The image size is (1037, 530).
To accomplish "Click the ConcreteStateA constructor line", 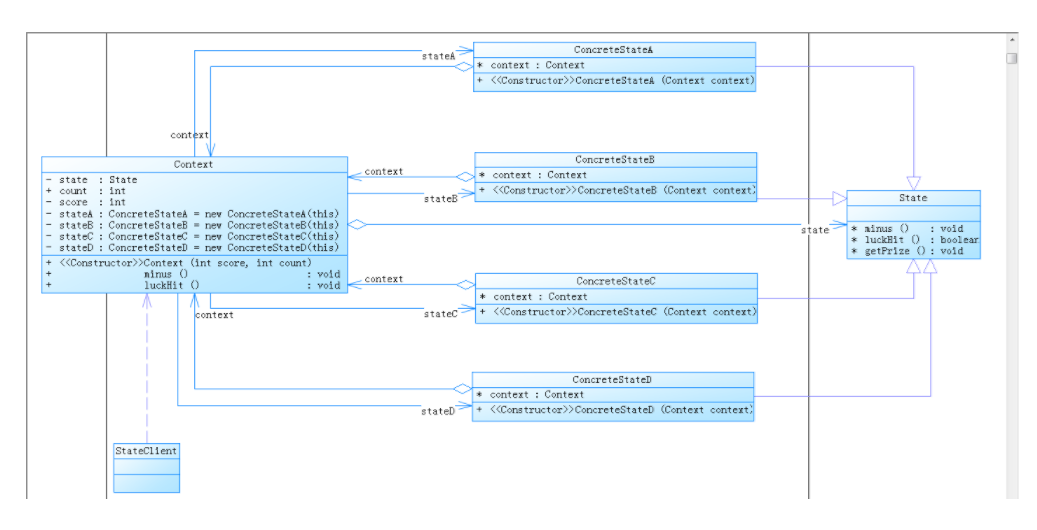I will pyautogui.click(x=615, y=81).
